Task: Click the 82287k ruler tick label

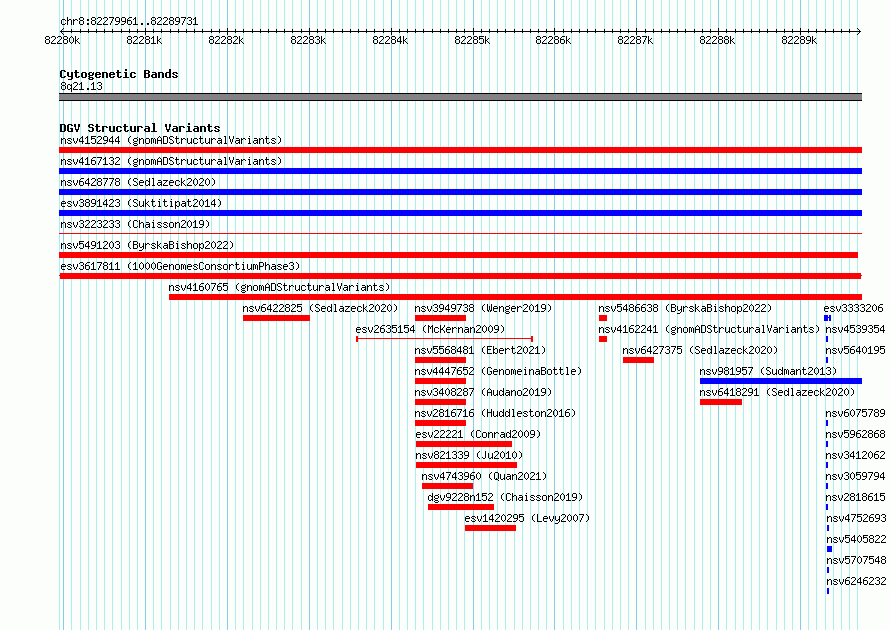Action: click(x=635, y=40)
